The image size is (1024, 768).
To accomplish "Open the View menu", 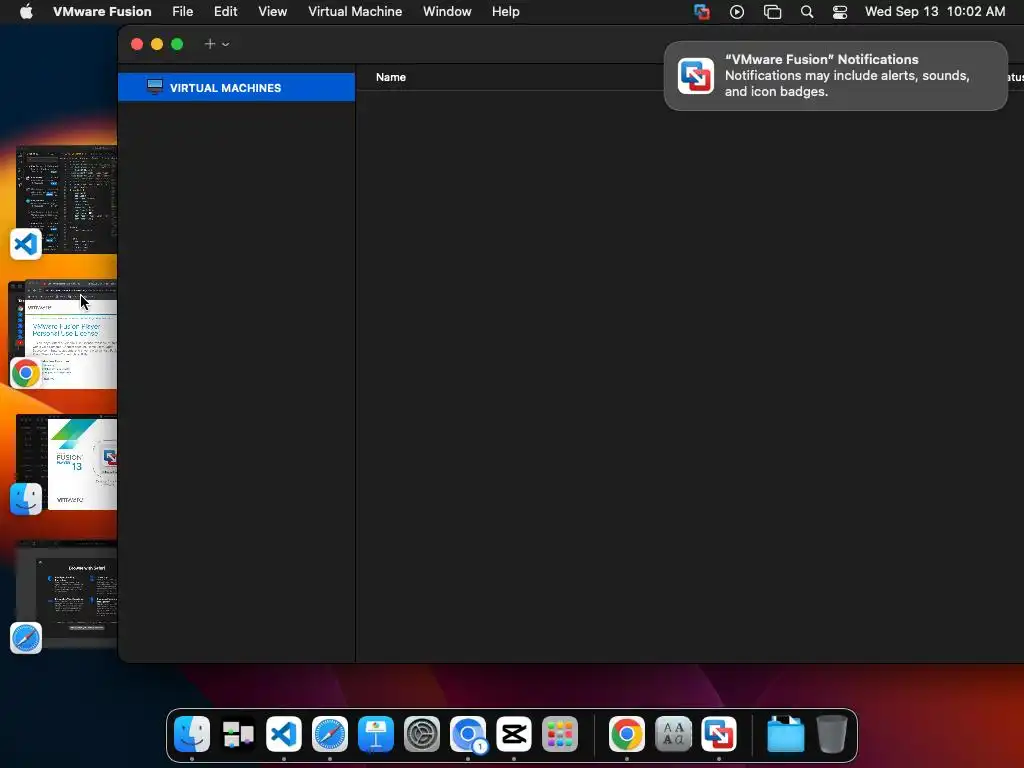I will click(x=272, y=11).
